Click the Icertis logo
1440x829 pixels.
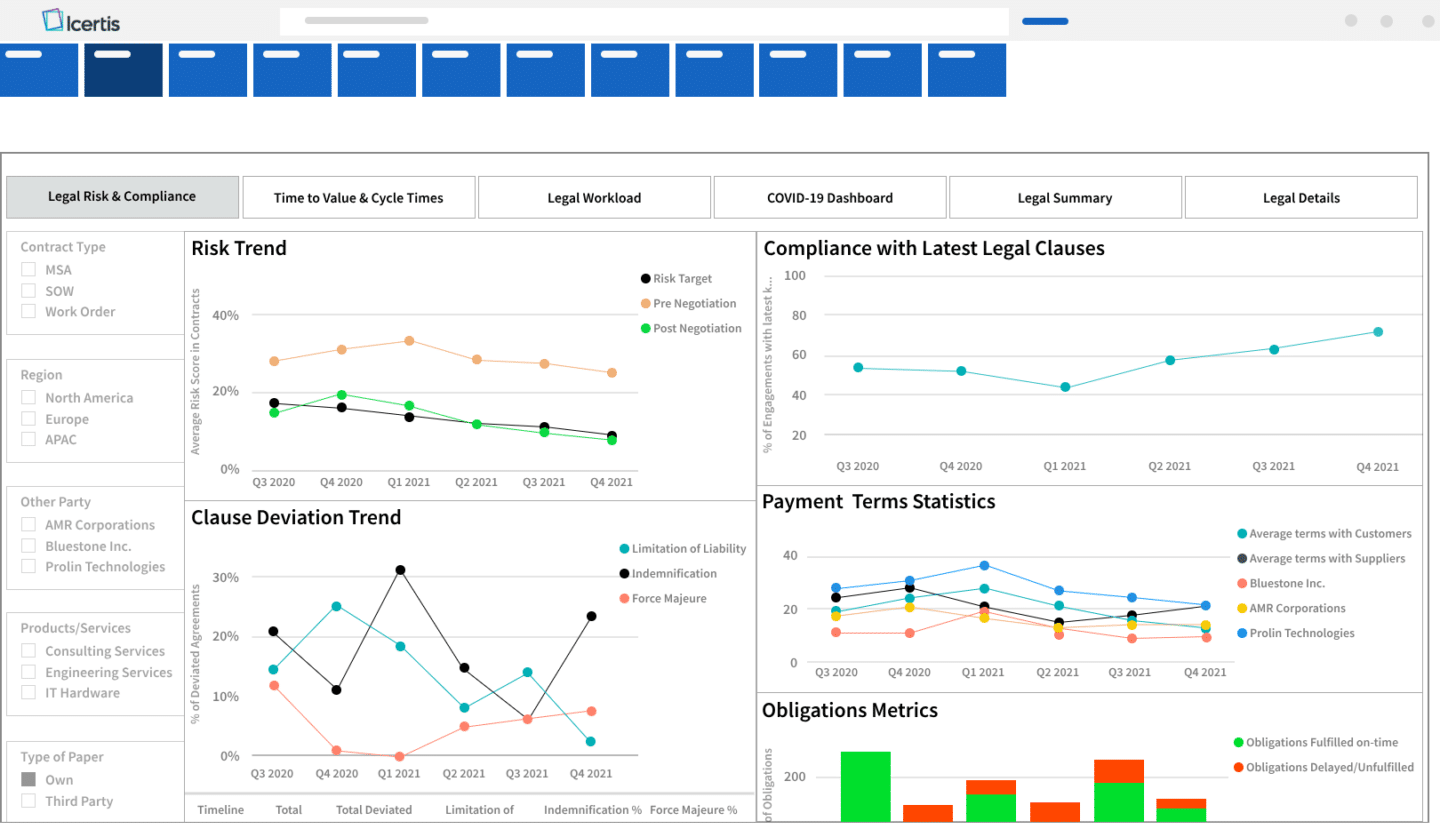coord(80,20)
